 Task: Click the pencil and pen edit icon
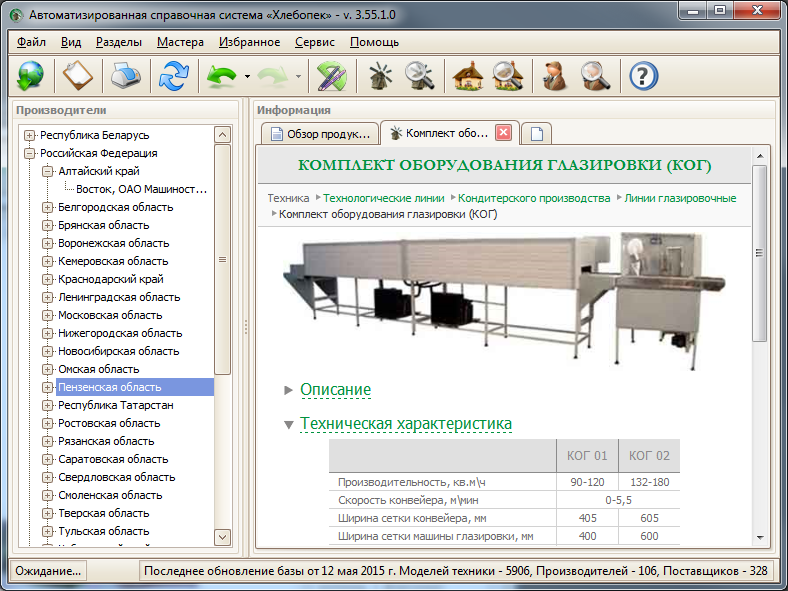pos(332,75)
